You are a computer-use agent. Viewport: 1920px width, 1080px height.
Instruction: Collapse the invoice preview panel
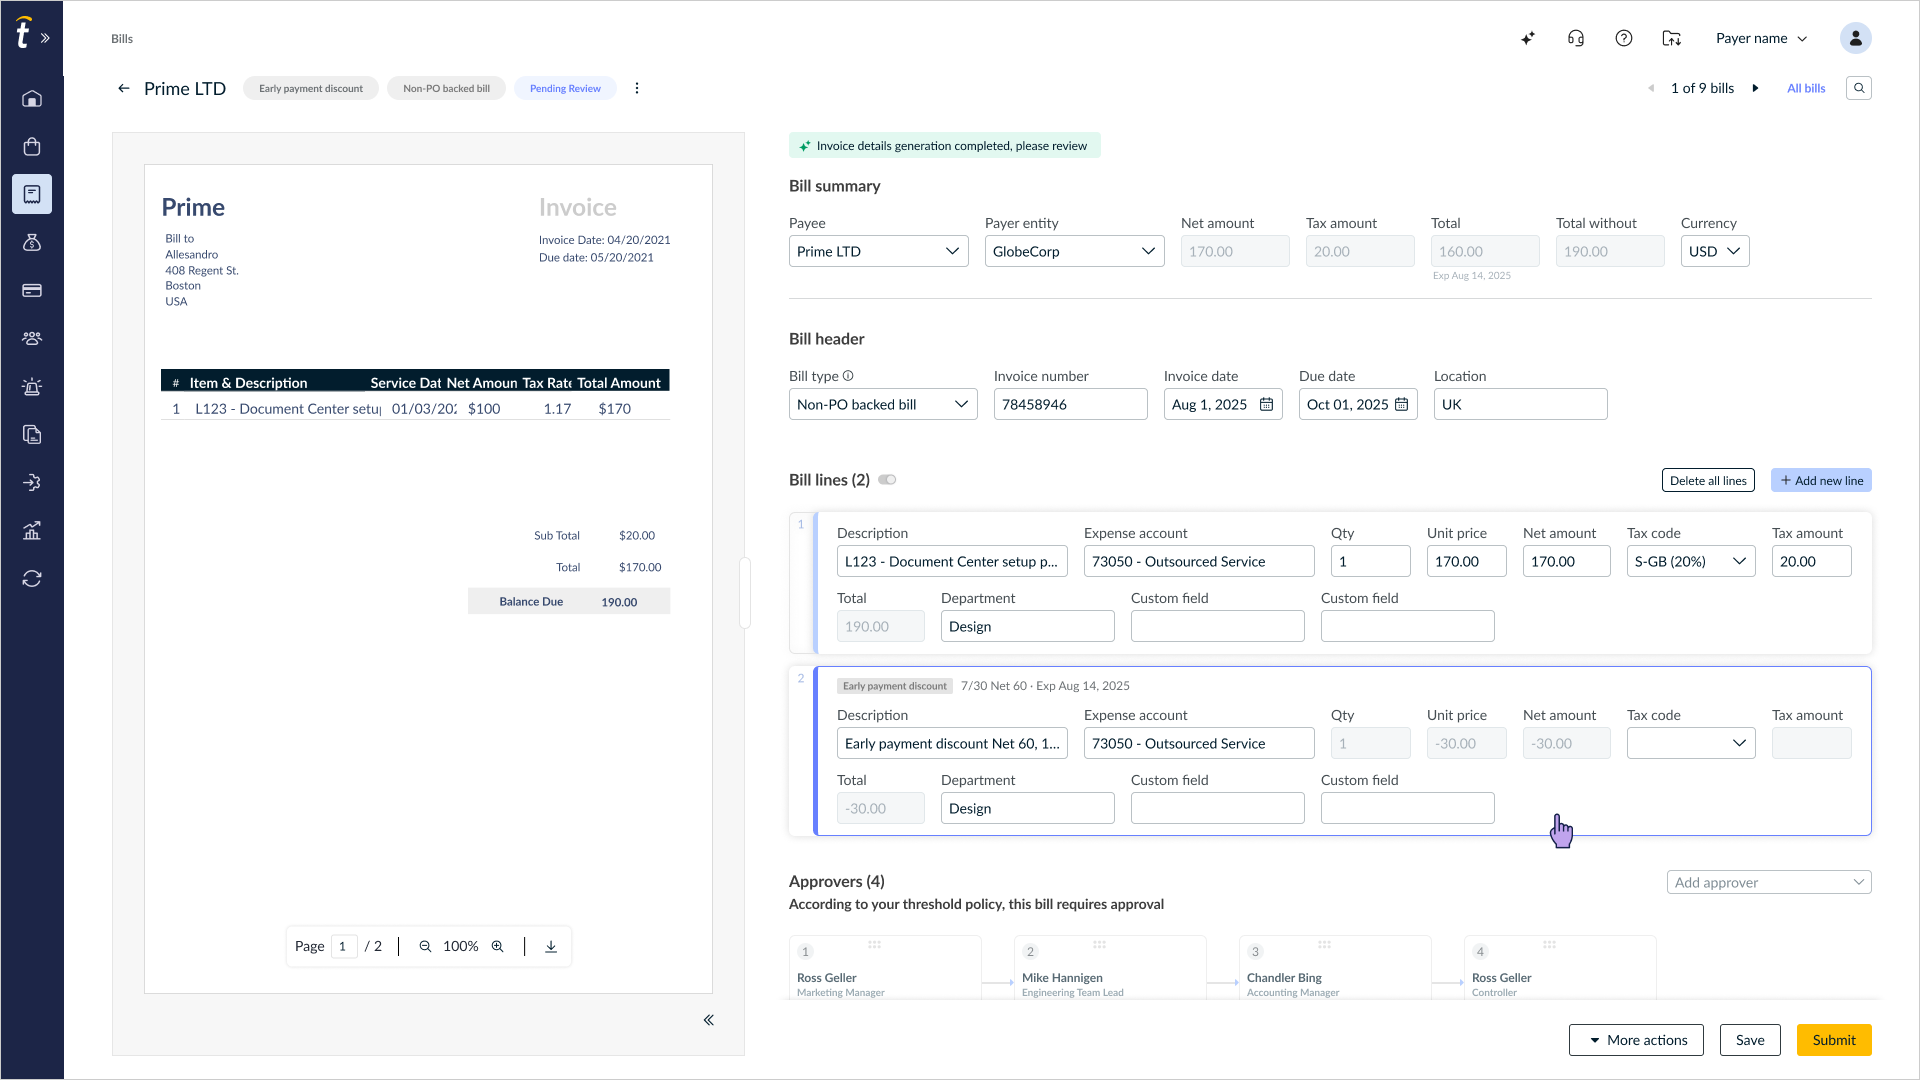pyautogui.click(x=709, y=1020)
